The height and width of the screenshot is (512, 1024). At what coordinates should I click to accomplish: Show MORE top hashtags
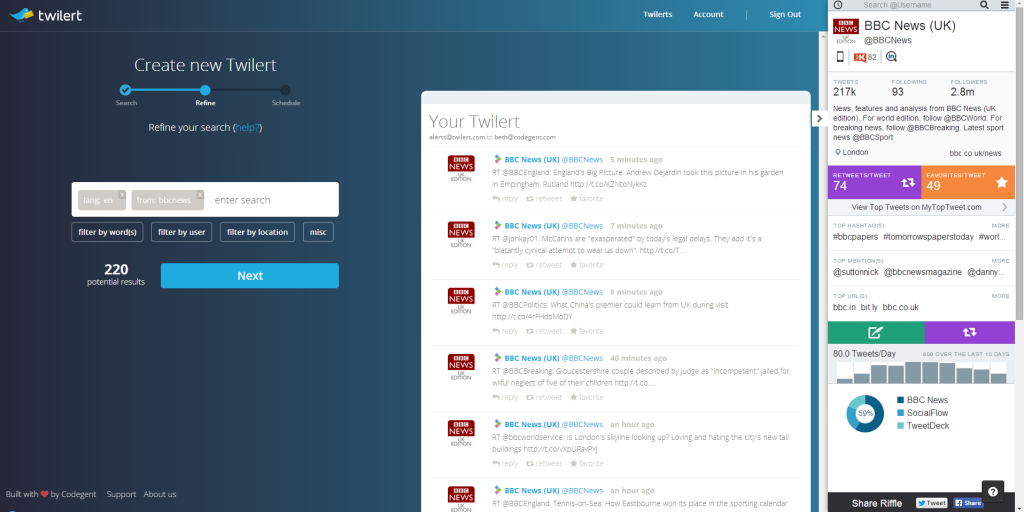[1000, 225]
